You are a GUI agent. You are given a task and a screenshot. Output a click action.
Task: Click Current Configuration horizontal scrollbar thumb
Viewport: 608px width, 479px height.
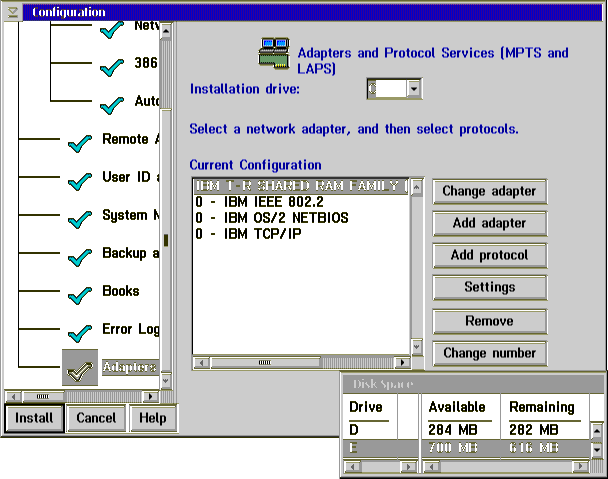pos(265,363)
